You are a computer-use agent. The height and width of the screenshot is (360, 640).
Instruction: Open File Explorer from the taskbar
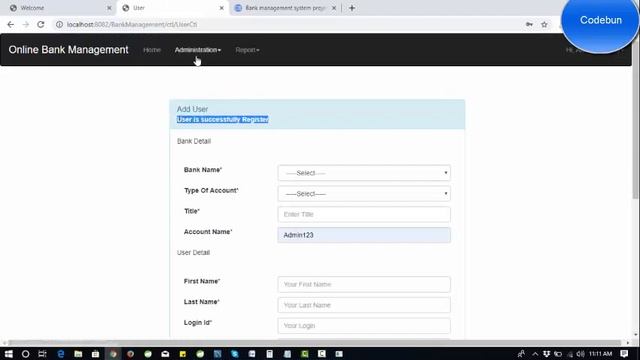click(78, 354)
